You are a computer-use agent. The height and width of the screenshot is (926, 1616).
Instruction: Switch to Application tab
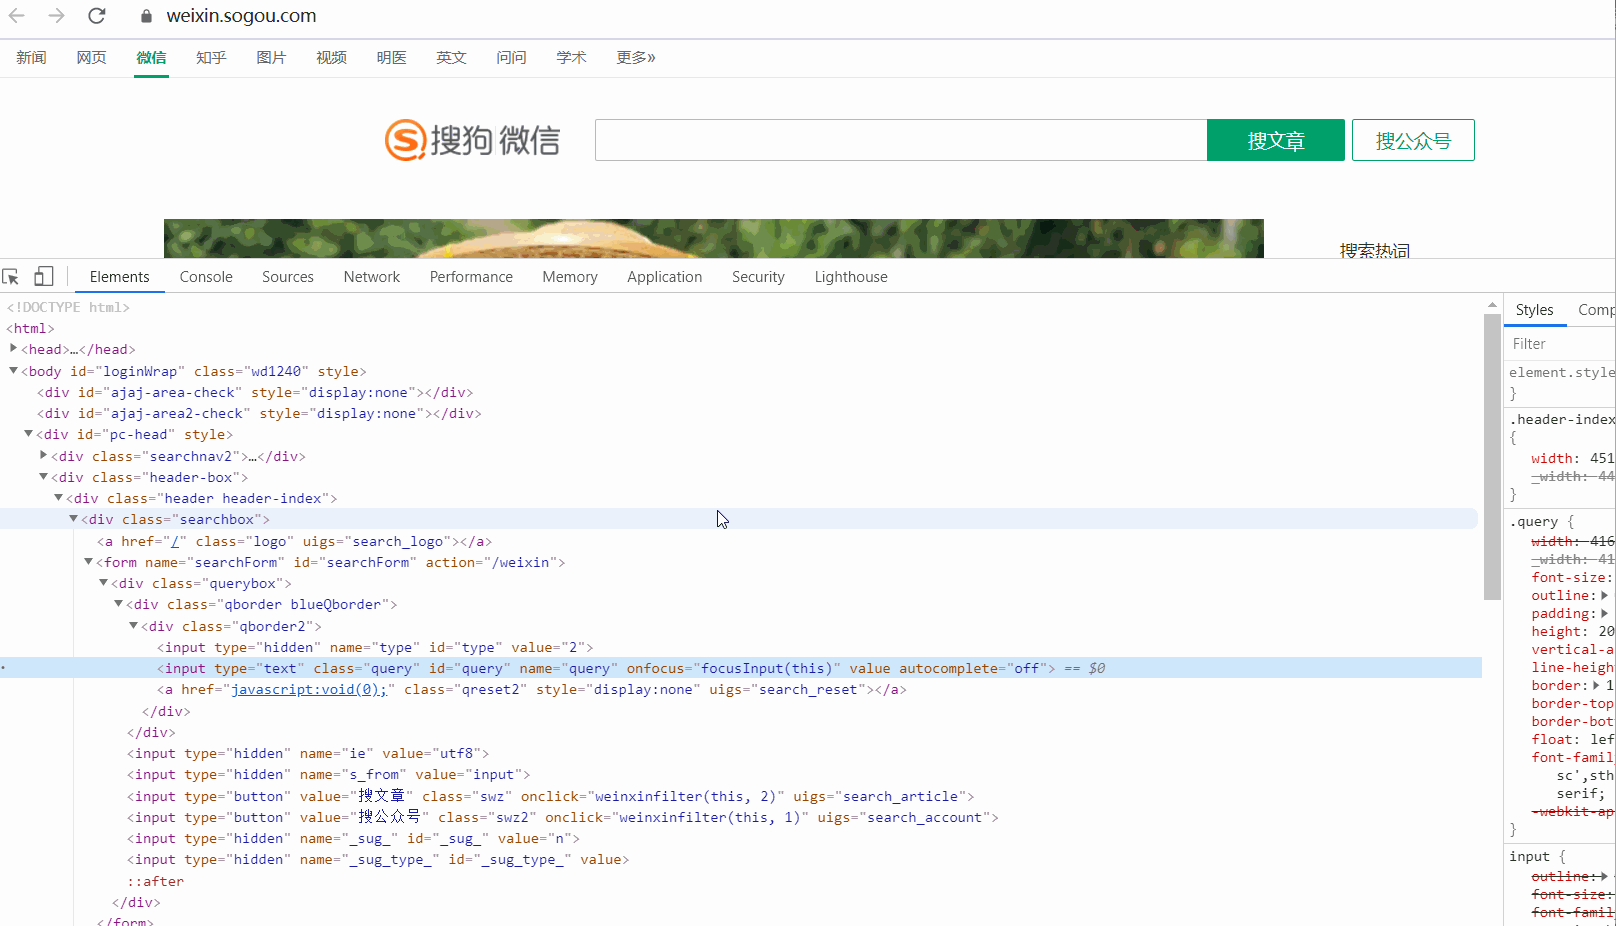coord(665,277)
